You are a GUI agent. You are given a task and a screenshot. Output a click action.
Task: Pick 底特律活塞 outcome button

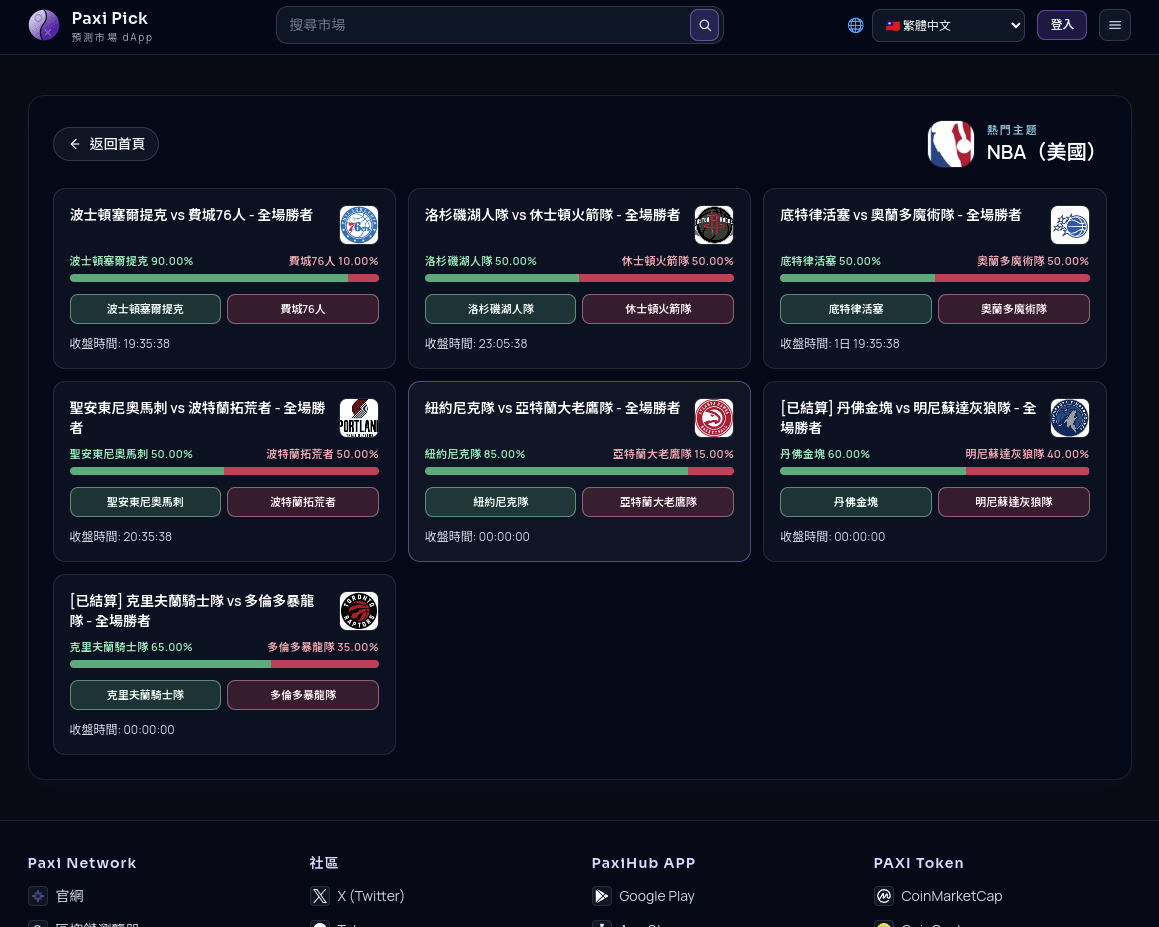[855, 309]
